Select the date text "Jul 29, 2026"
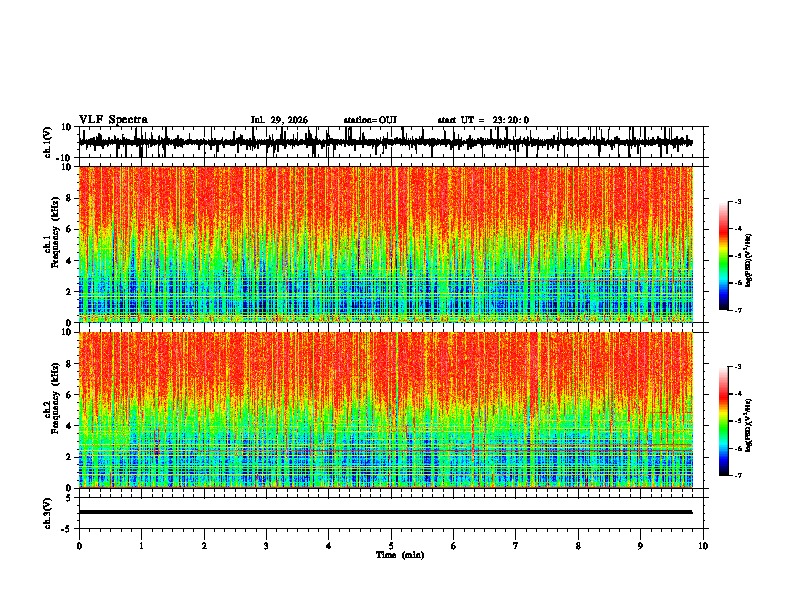The image size is (792, 612). click(x=279, y=120)
